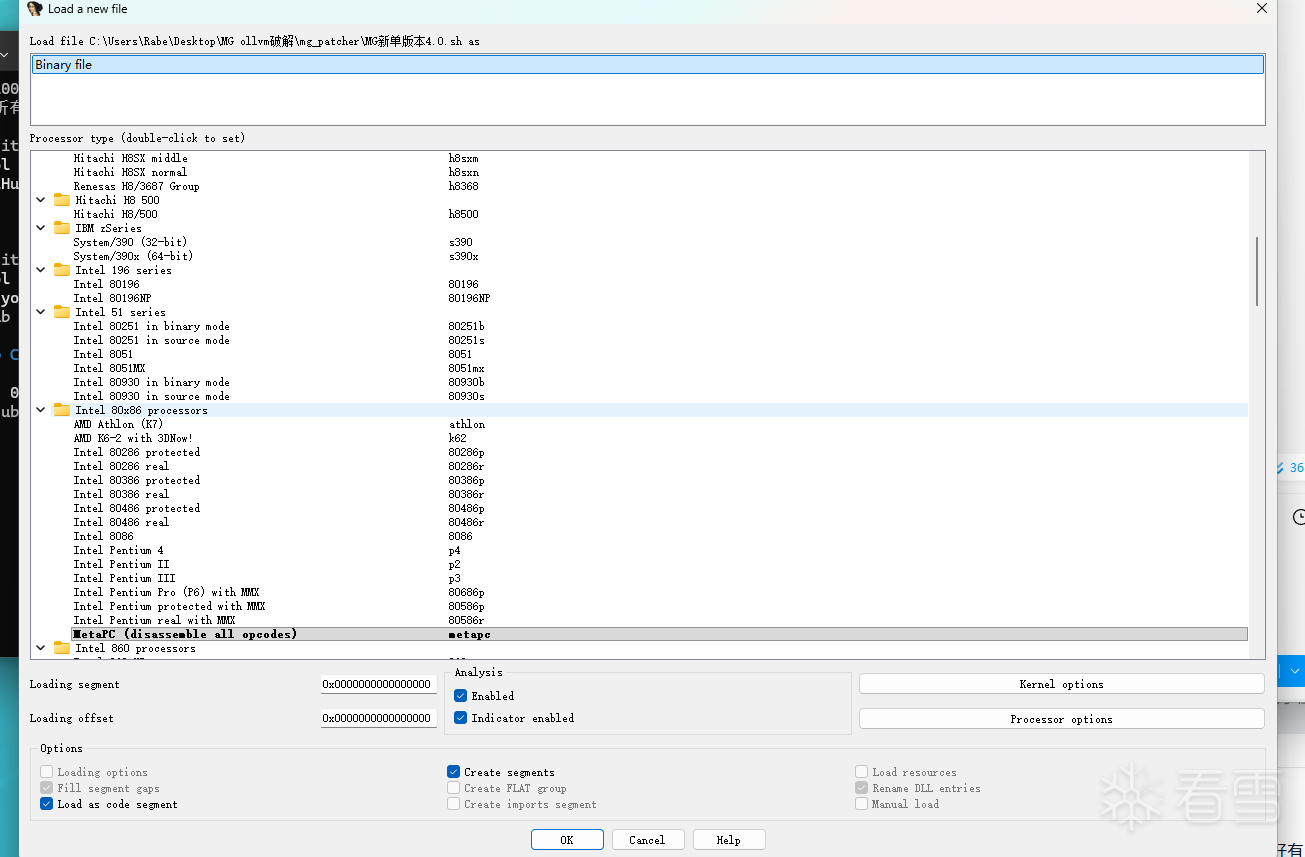Open Processor options
Viewport: 1305px width, 857px height.
1061,719
